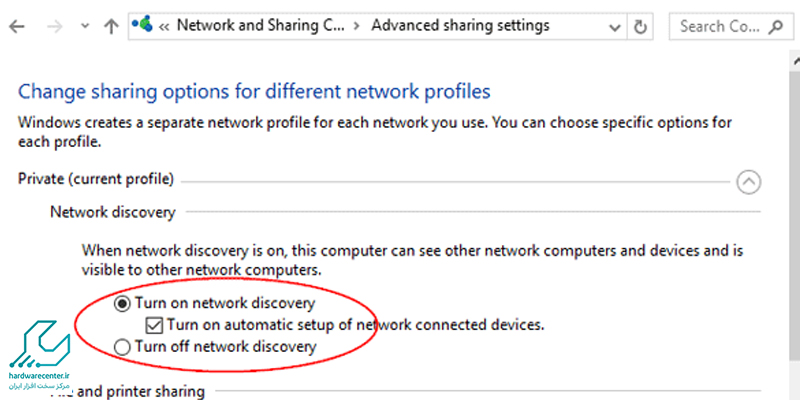Screen dimensions: 800x400
Task: Select Turn on network discovery
Action: (214, 304)
